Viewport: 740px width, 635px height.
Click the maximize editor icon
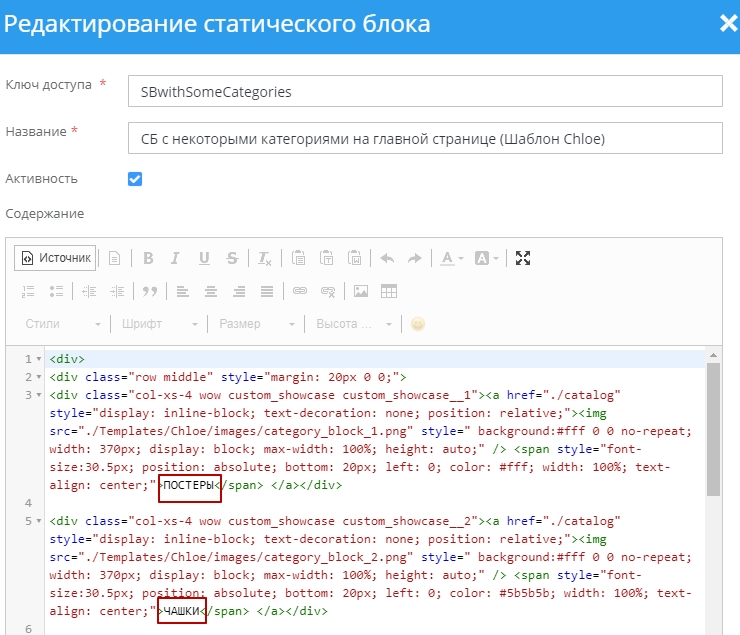click(522, 258)
